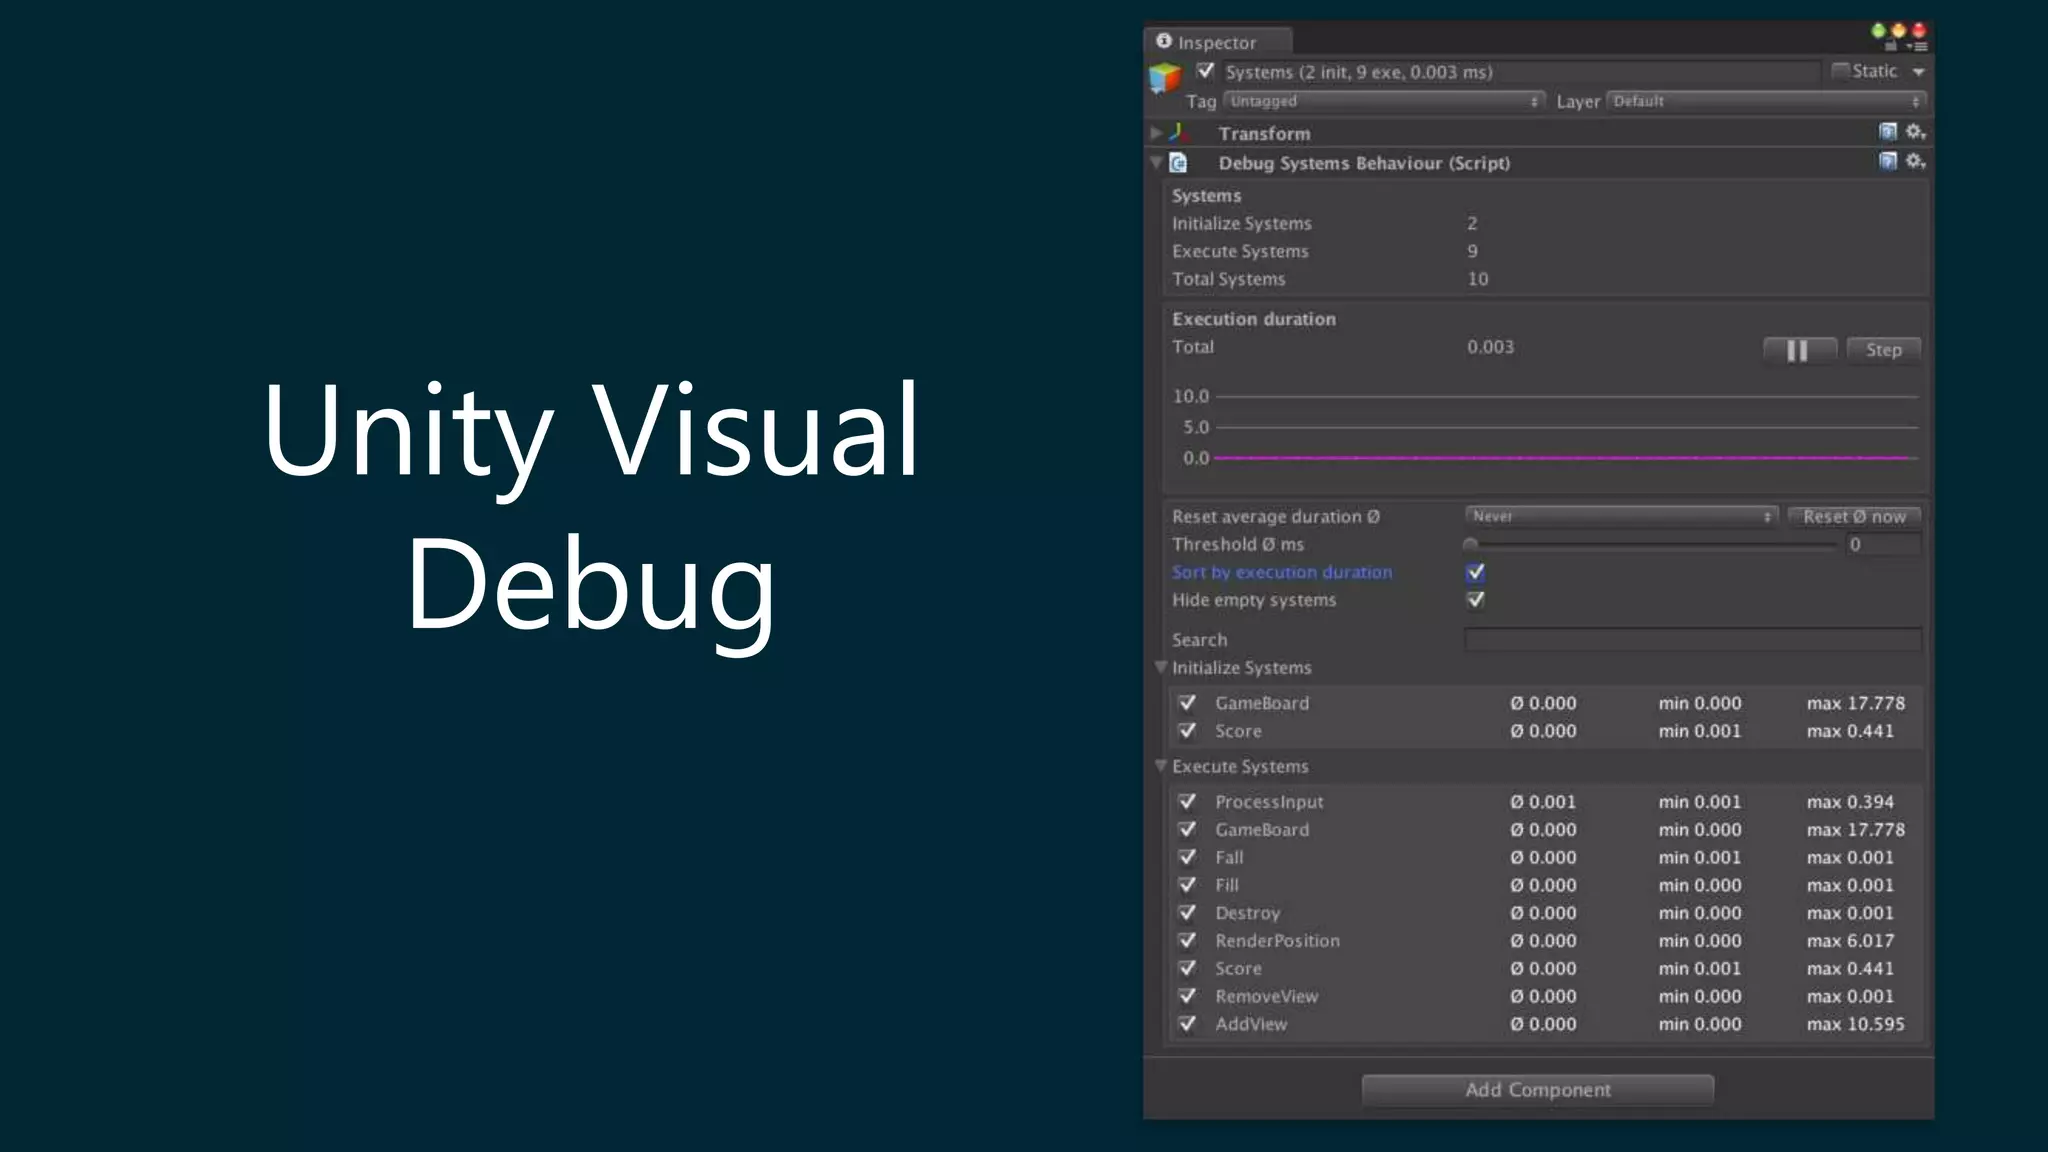
Task: Disable Score initialize system
Action: tap(1187, 731)
